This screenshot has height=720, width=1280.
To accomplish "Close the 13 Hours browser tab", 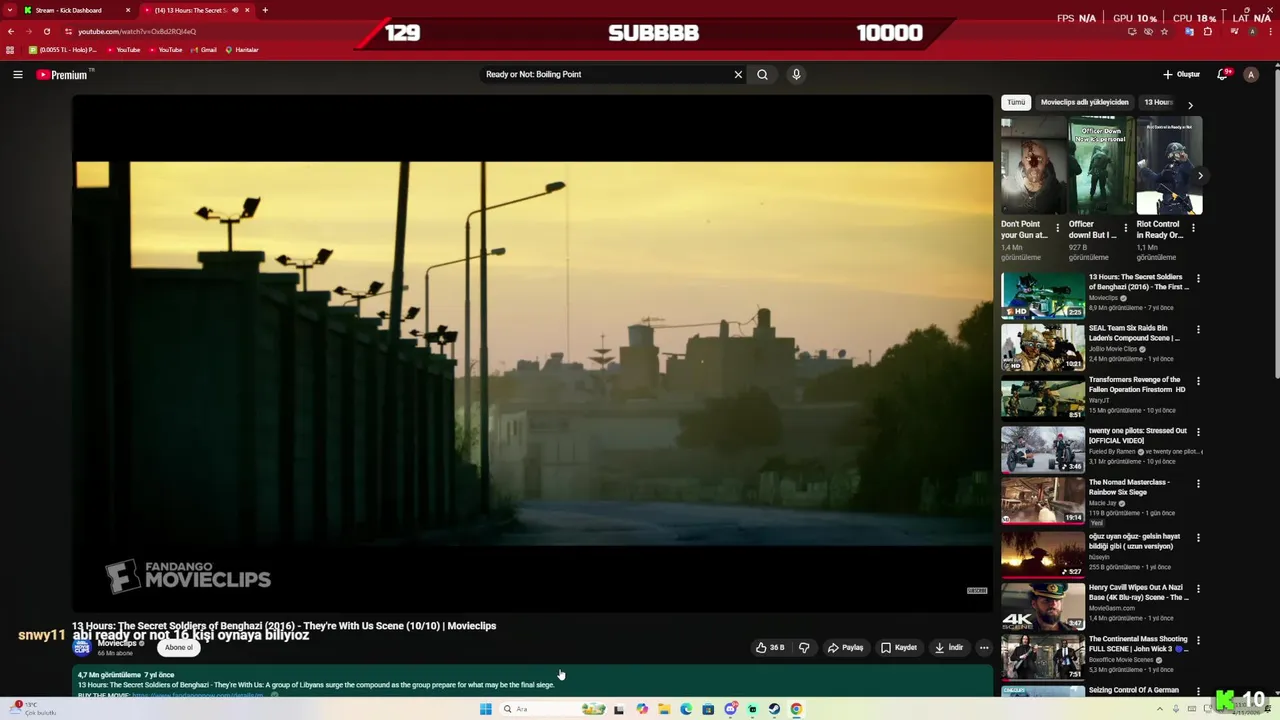I will (x=248, y=10).
